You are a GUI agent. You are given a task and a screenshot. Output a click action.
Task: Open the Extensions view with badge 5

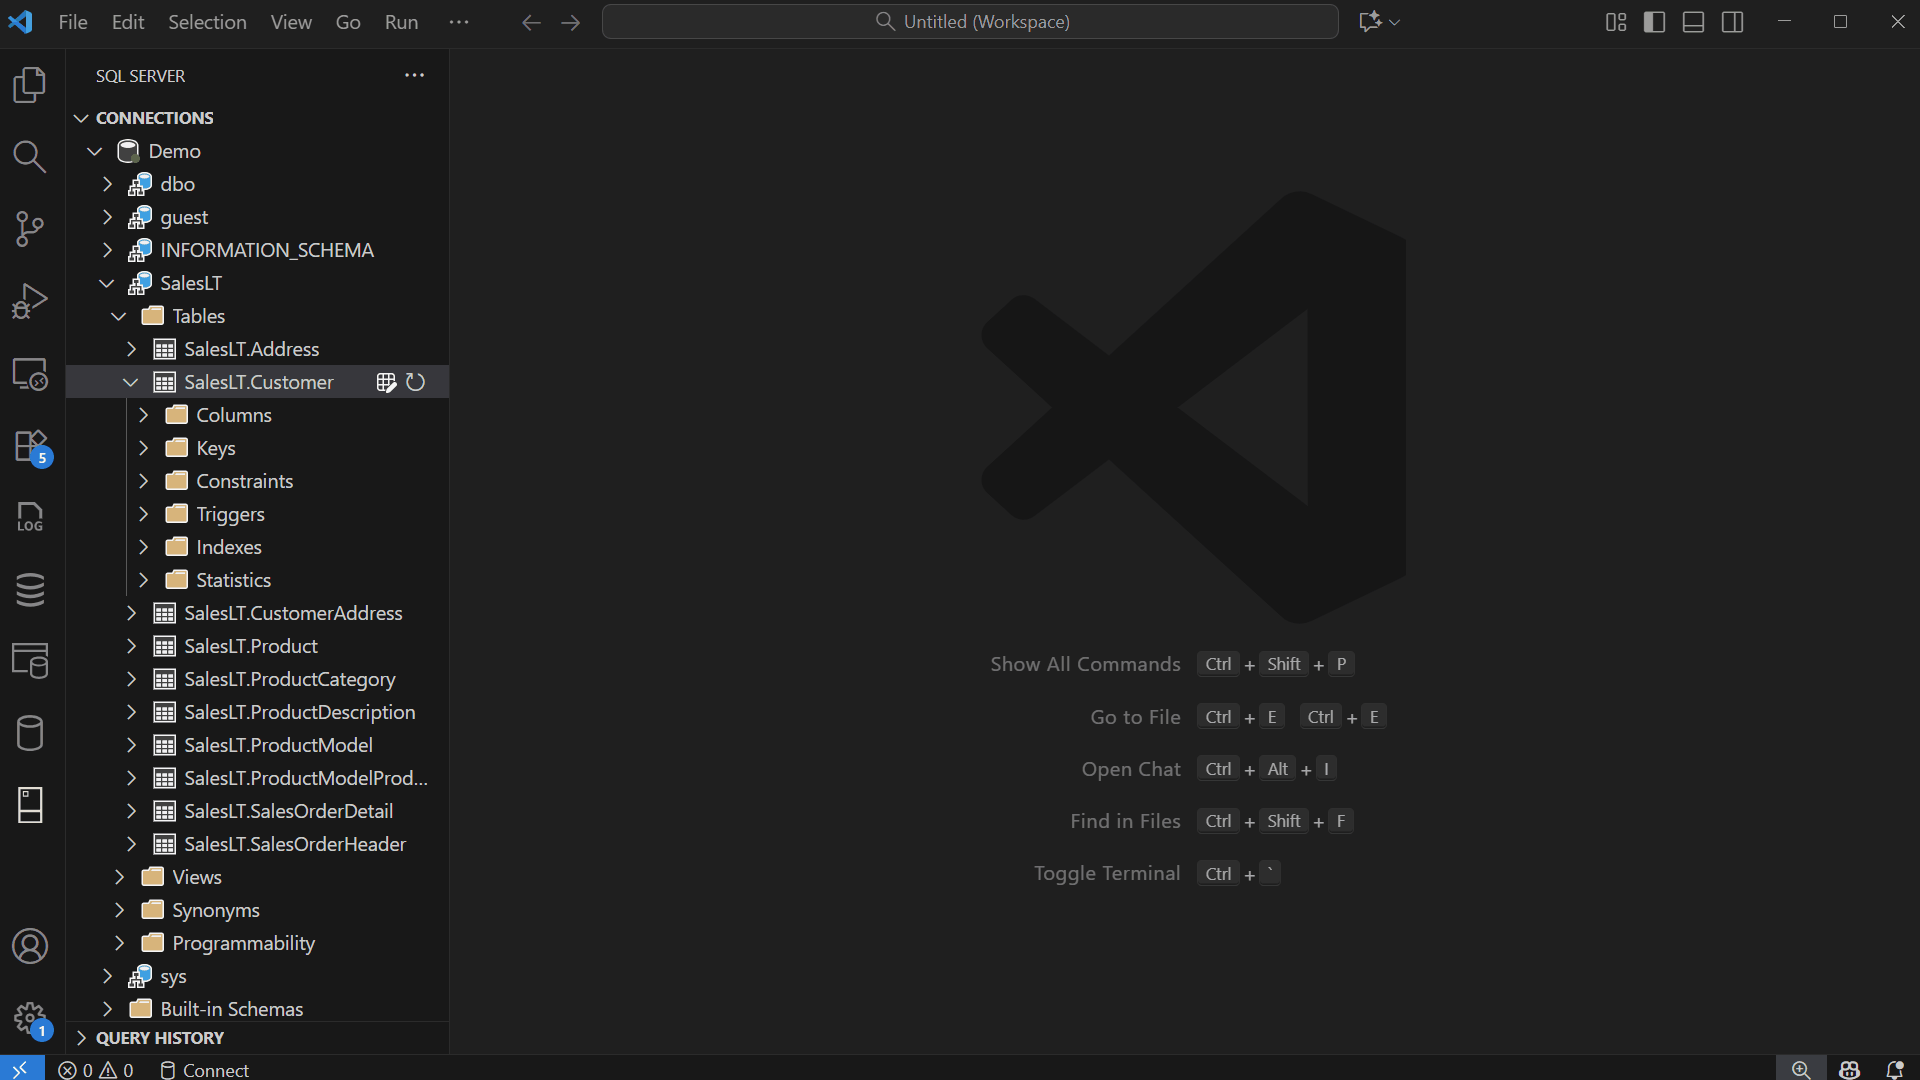[x=29, y=447]
